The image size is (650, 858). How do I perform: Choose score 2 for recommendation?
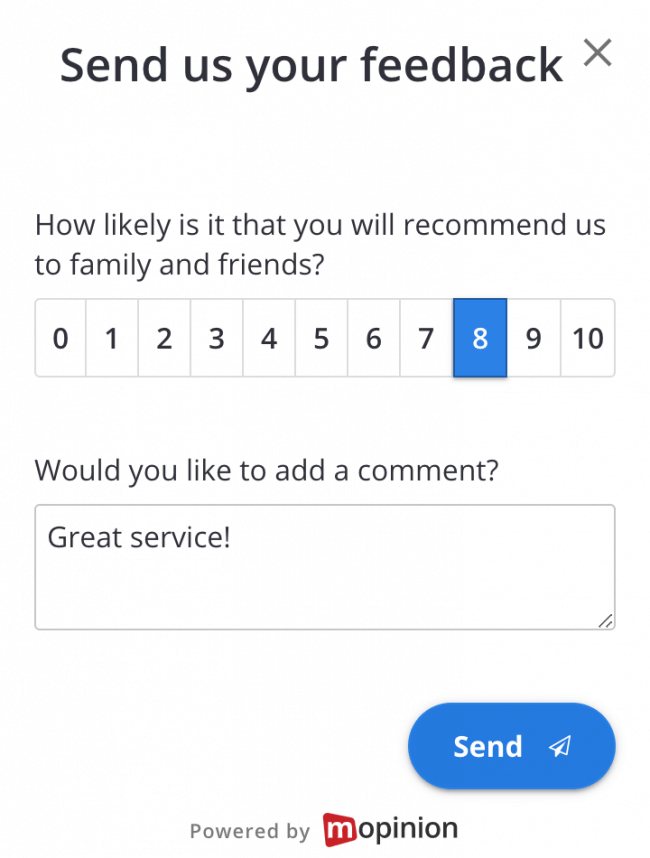(164, 338)
